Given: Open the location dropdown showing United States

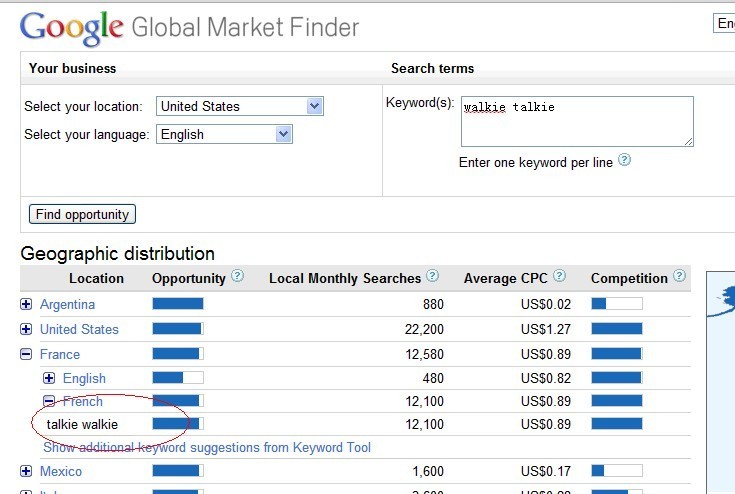Looking at the screenshot, I should (240, 106).
